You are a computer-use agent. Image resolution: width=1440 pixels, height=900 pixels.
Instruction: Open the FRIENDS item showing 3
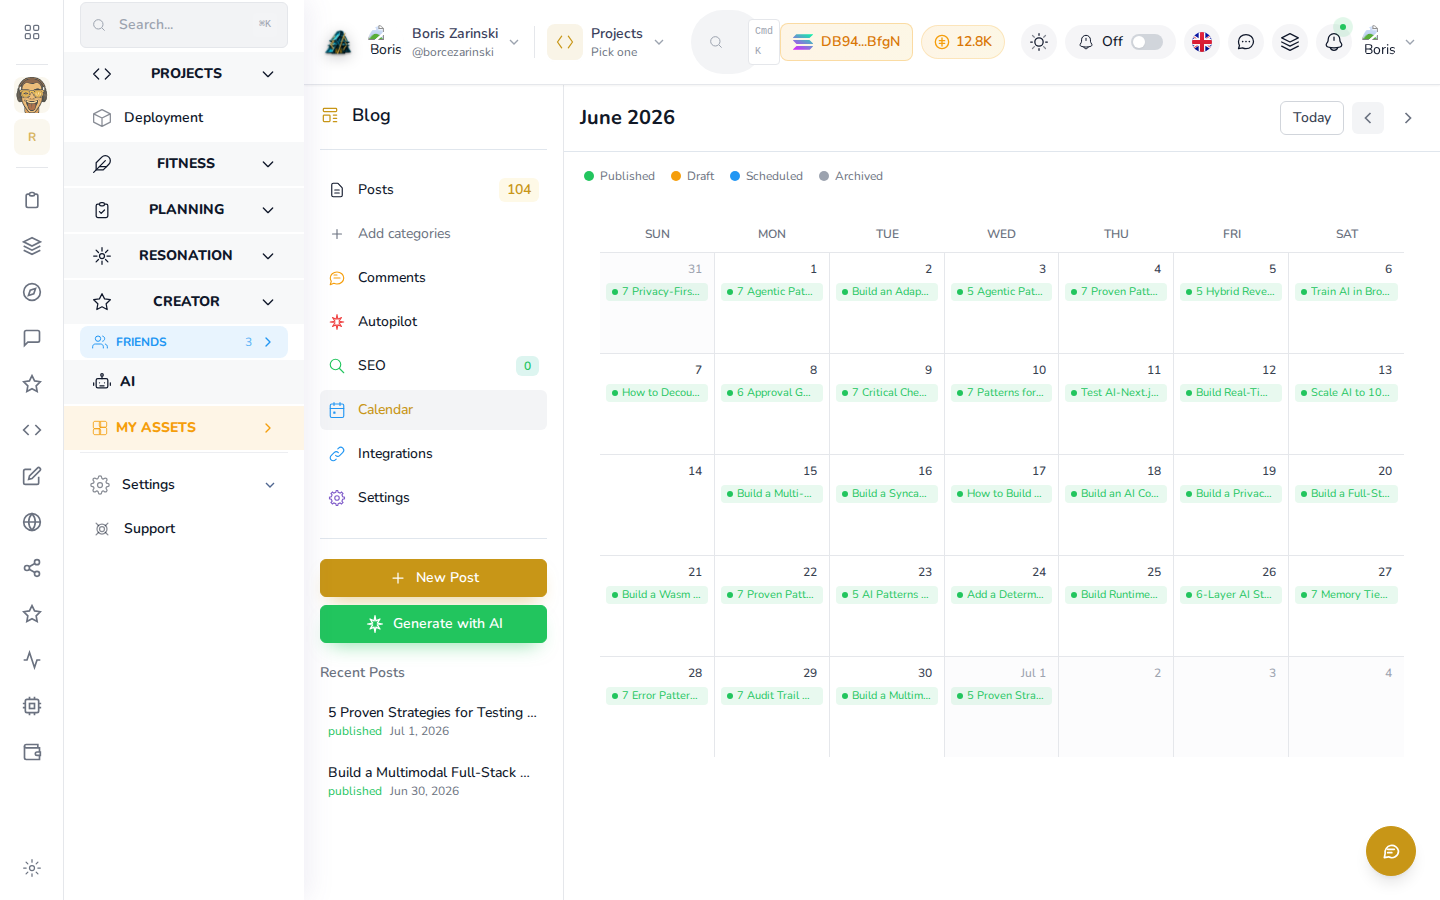pyautogui.click(x=184, y=342)
